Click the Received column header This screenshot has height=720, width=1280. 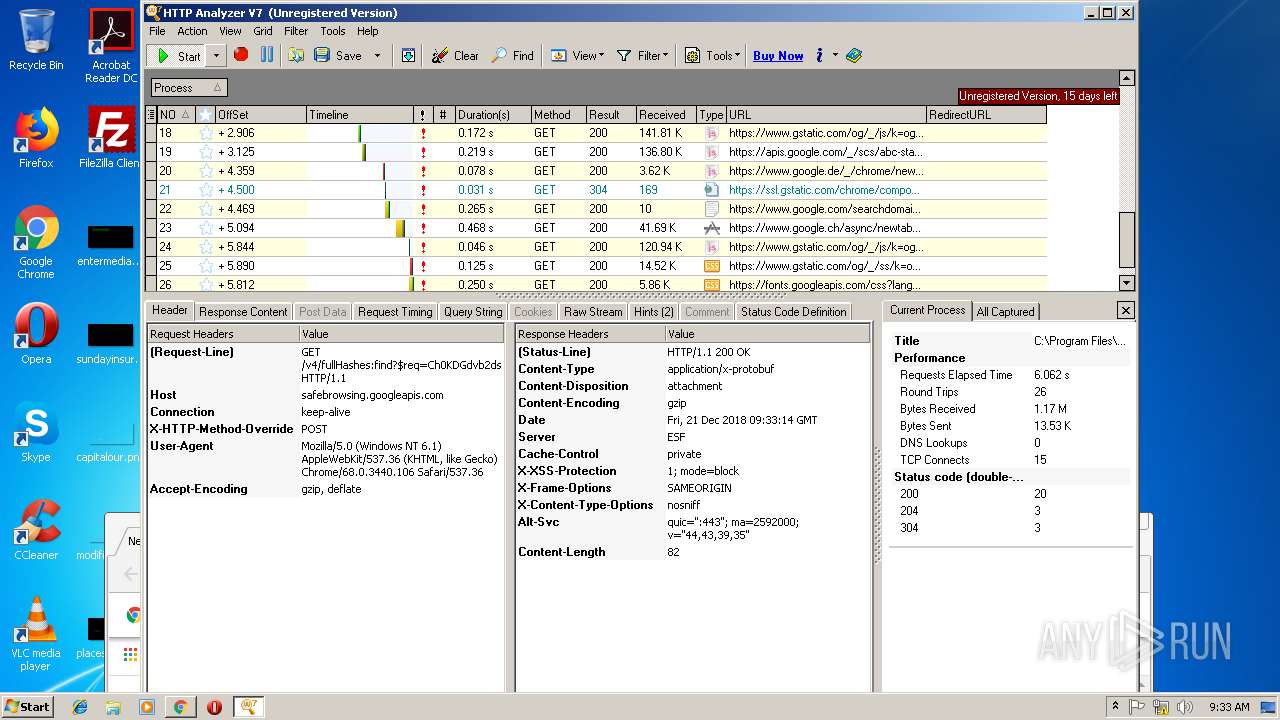666,115
